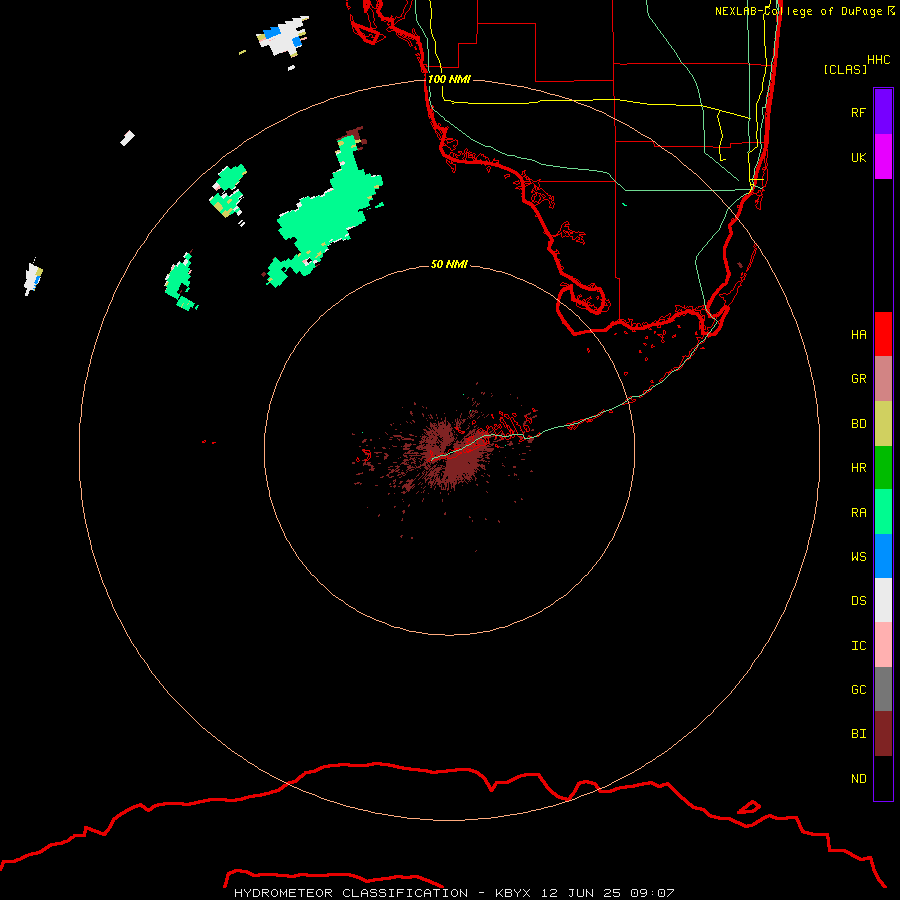Image resolution: width=900 pixels, height=900 pixels.
Task: Click the BI legend label
Action: pos(858,734)
